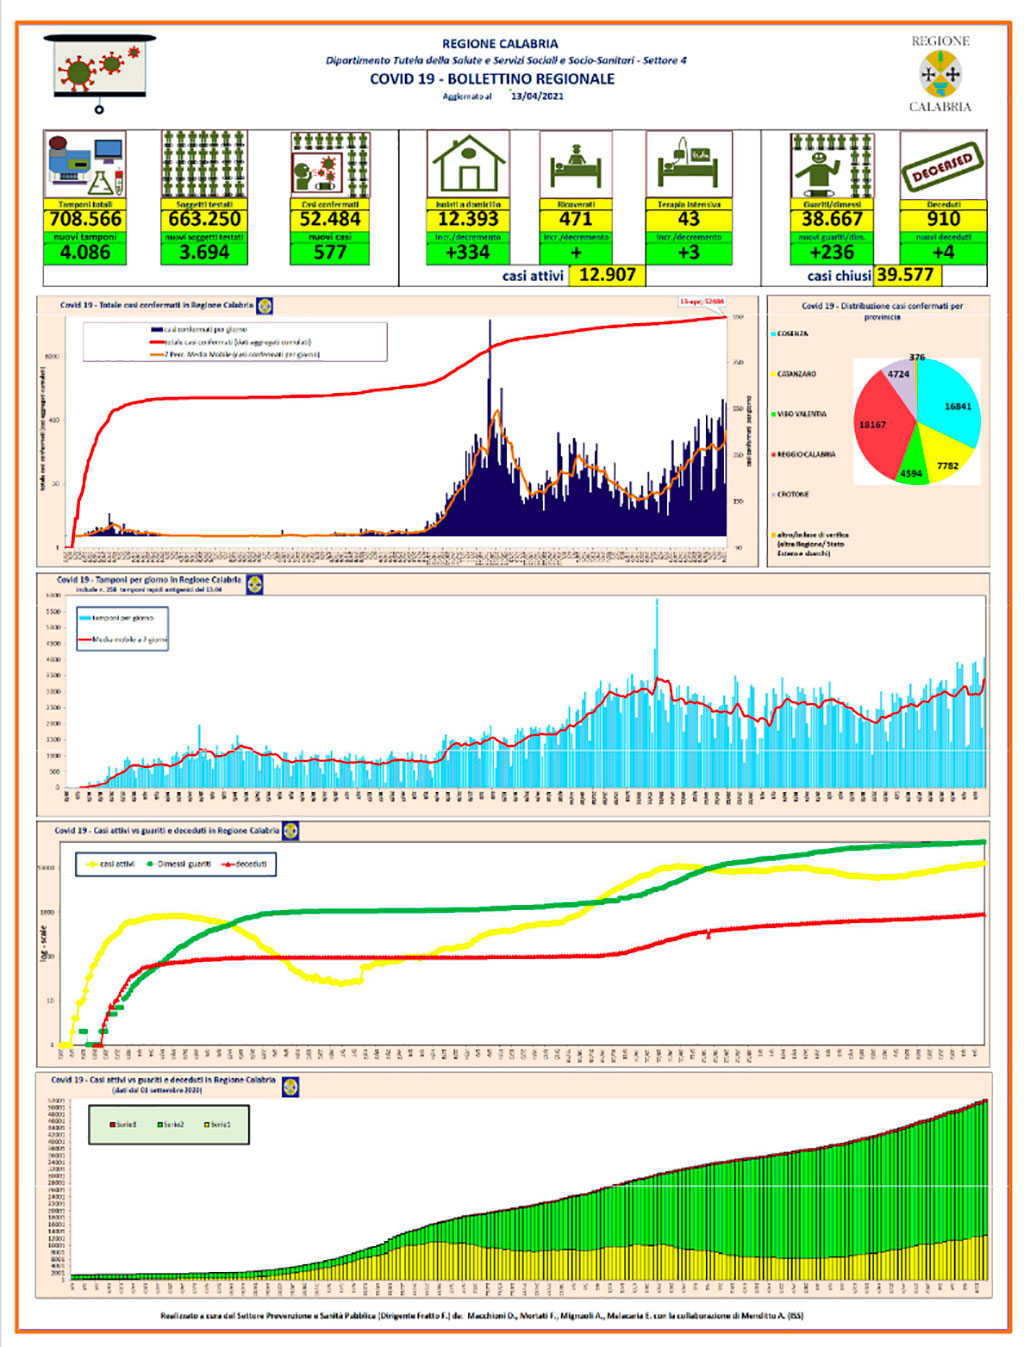Click the casi attivi 12.907 value

pyautogui.click(x=608, y=275)
